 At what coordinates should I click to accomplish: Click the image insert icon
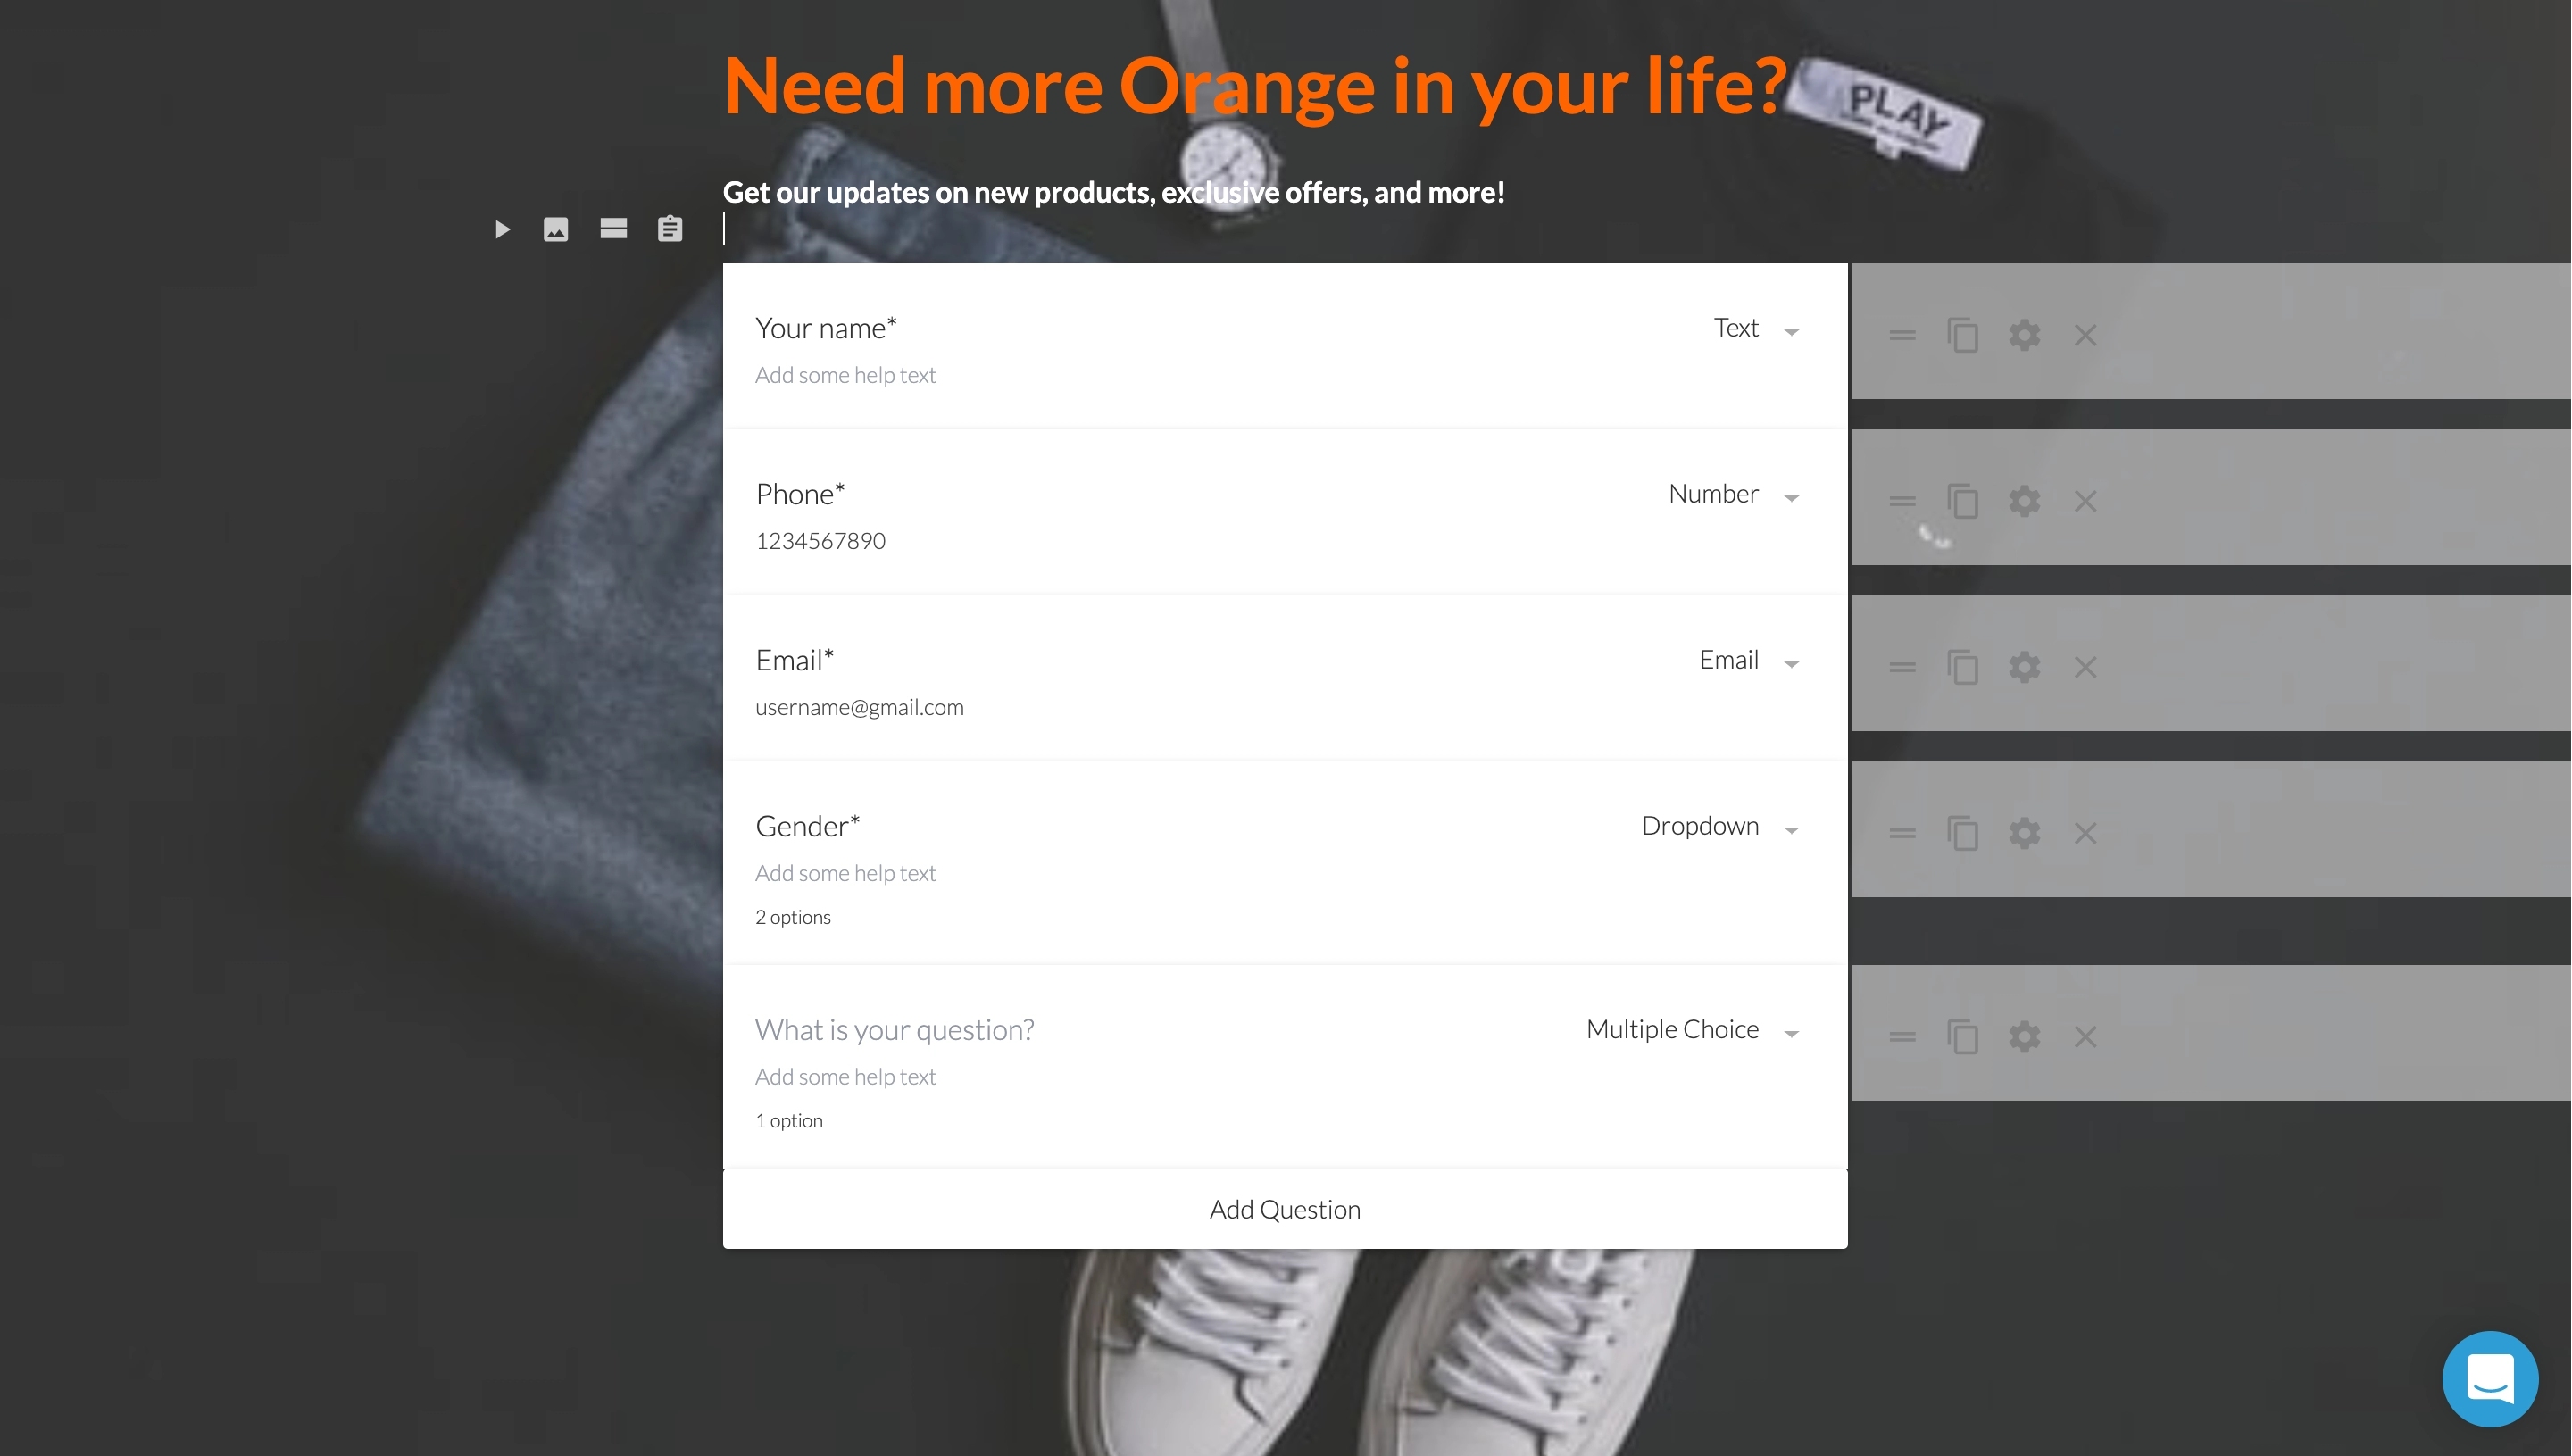tap(556, 230)
